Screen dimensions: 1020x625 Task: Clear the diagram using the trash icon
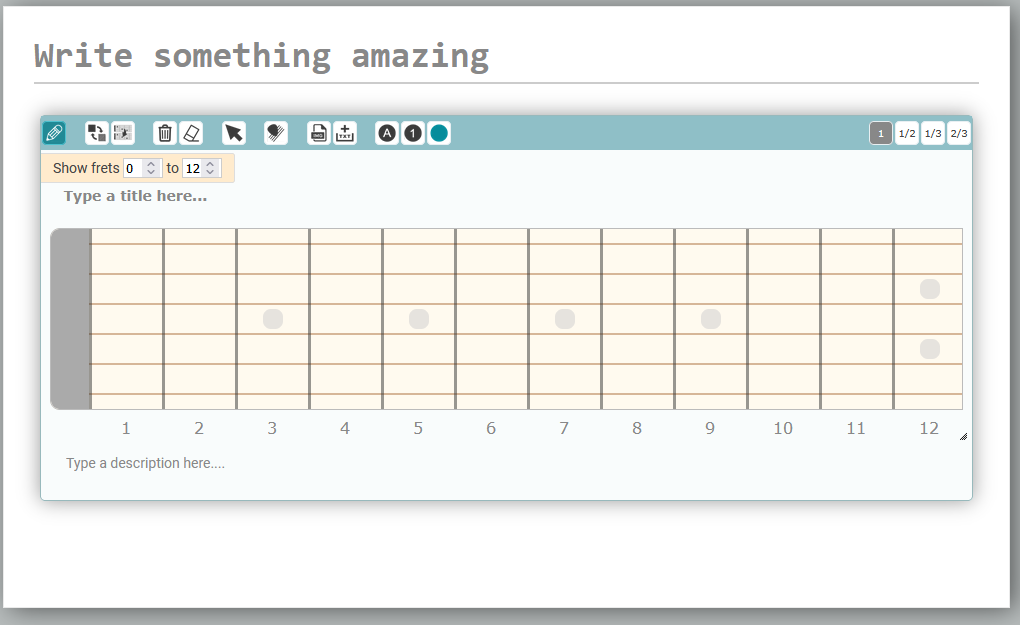point(163,132)
